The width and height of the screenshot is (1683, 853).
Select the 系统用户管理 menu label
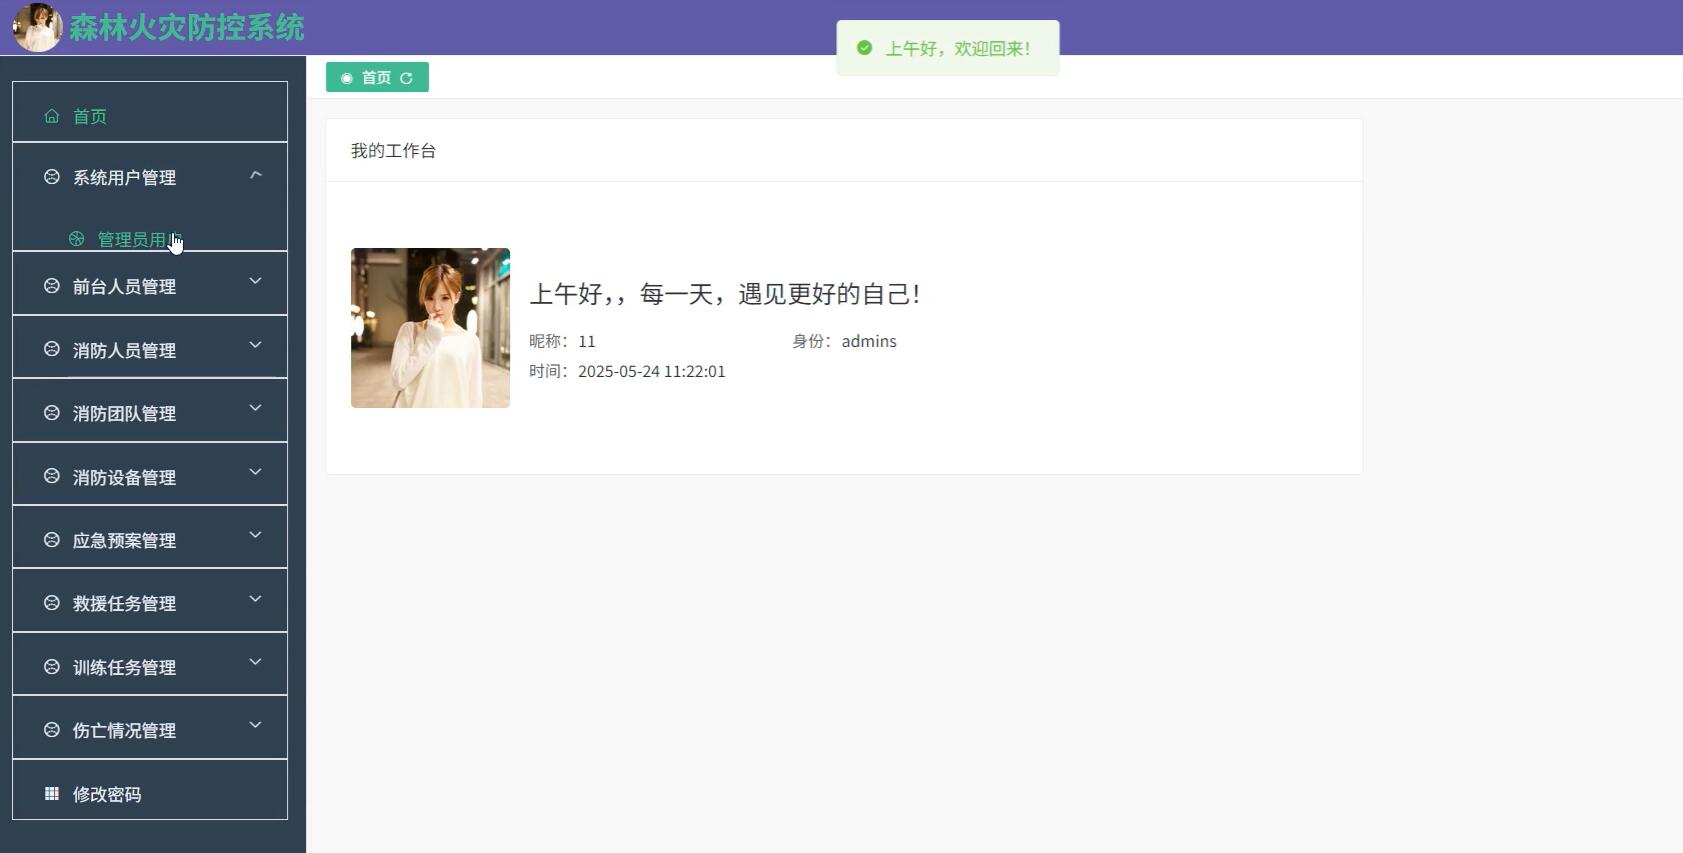click(x=124, y=178)
